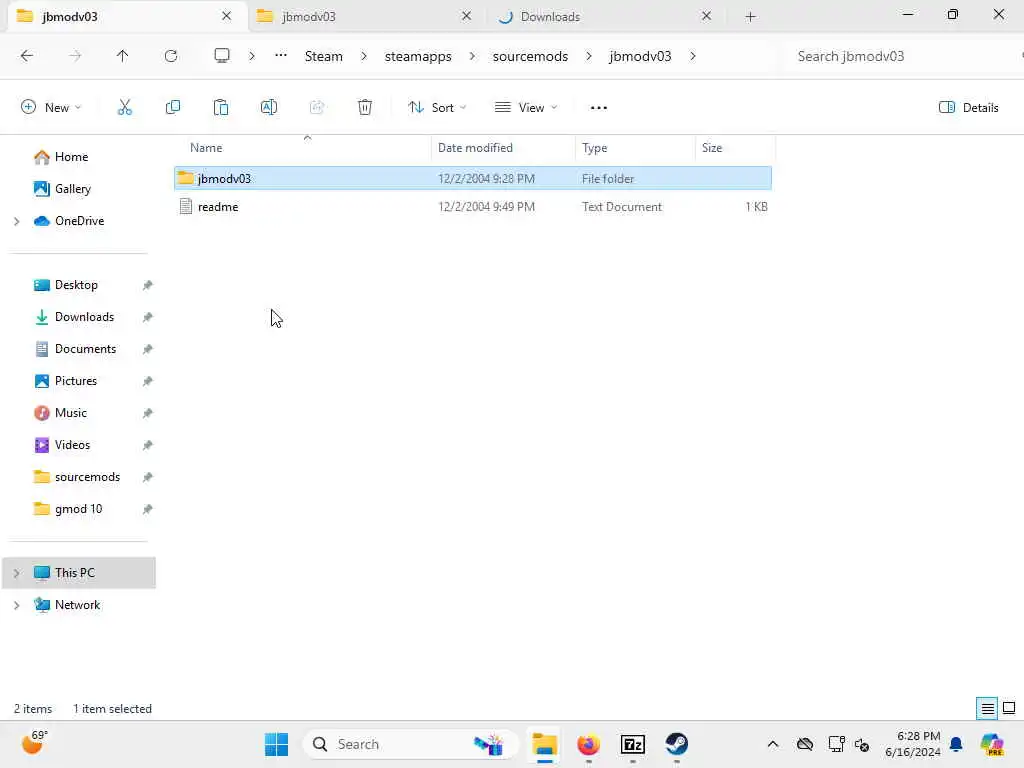This screenshot has height=768, width=1024.
Task: Show hidden breadcrumb path ellipsis
Action: coord(281,56)
